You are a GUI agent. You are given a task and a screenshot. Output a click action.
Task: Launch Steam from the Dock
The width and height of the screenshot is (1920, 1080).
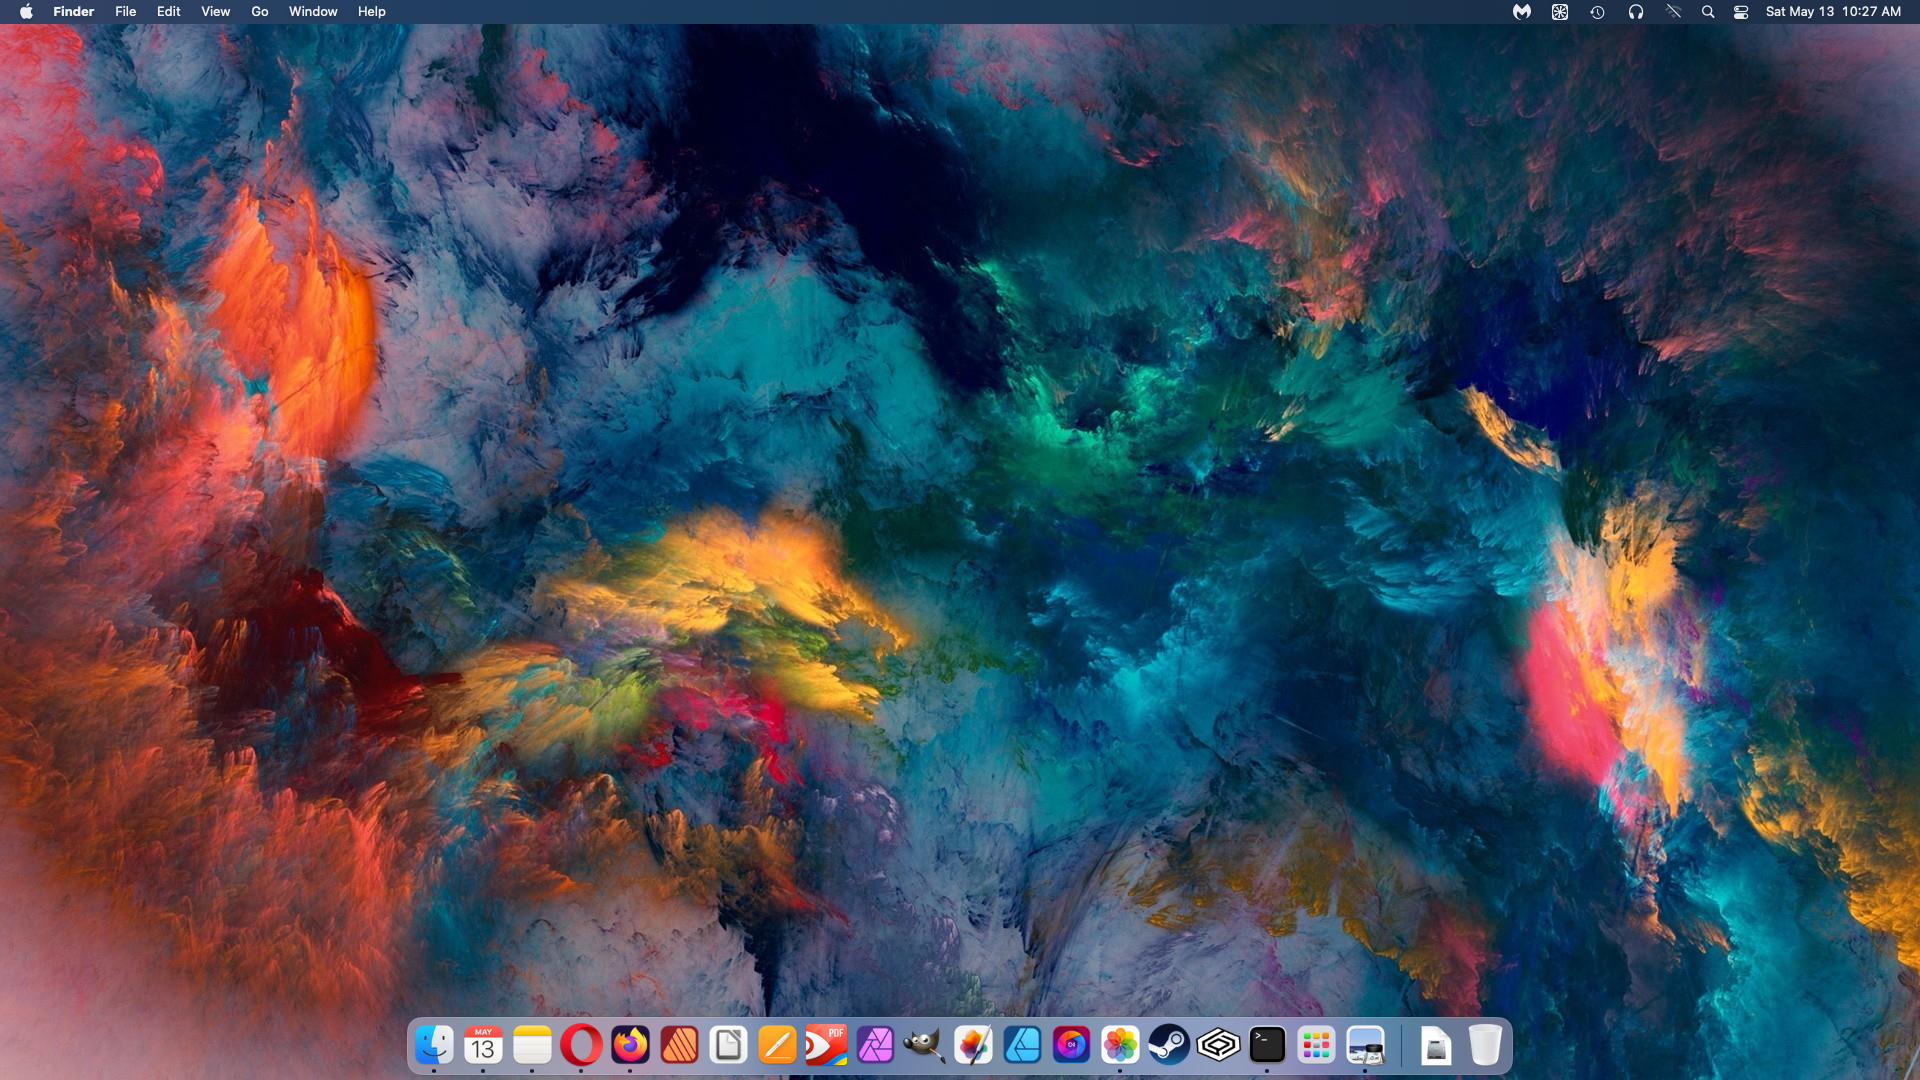click(x=1169, y=1046)
